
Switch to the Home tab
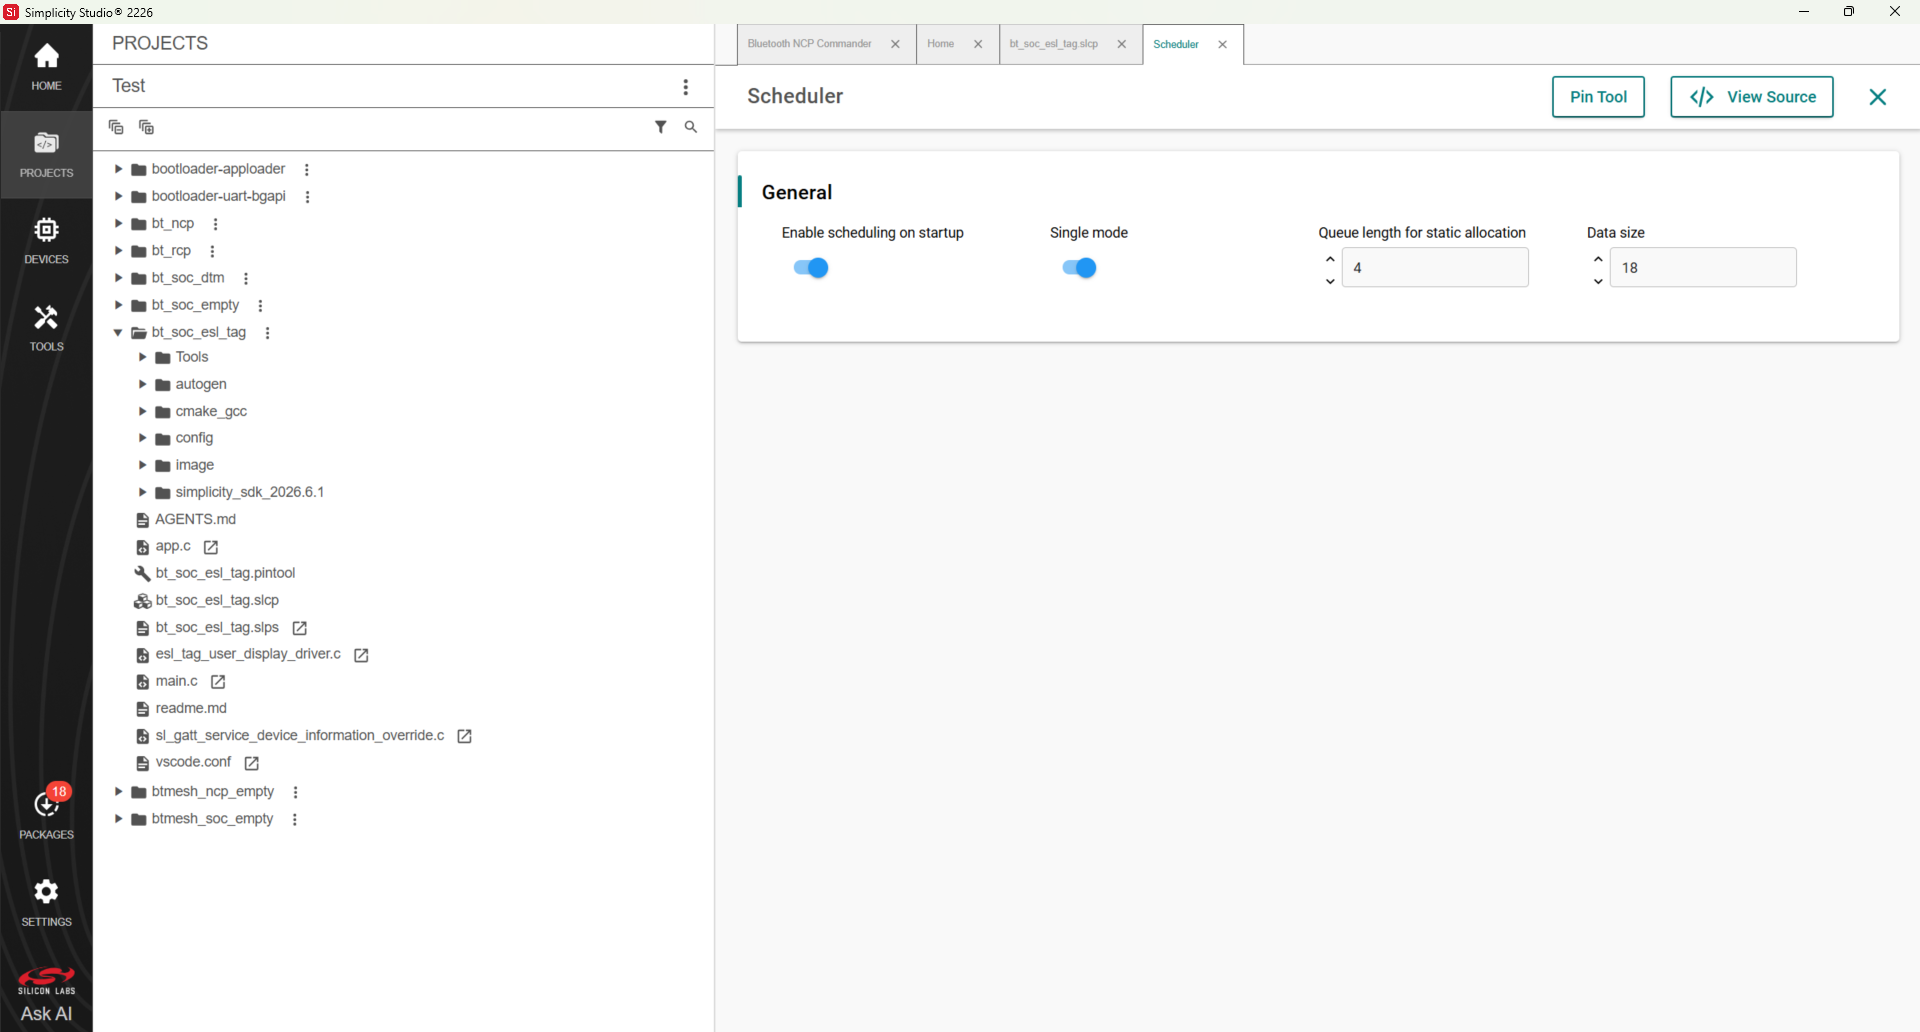940,44
